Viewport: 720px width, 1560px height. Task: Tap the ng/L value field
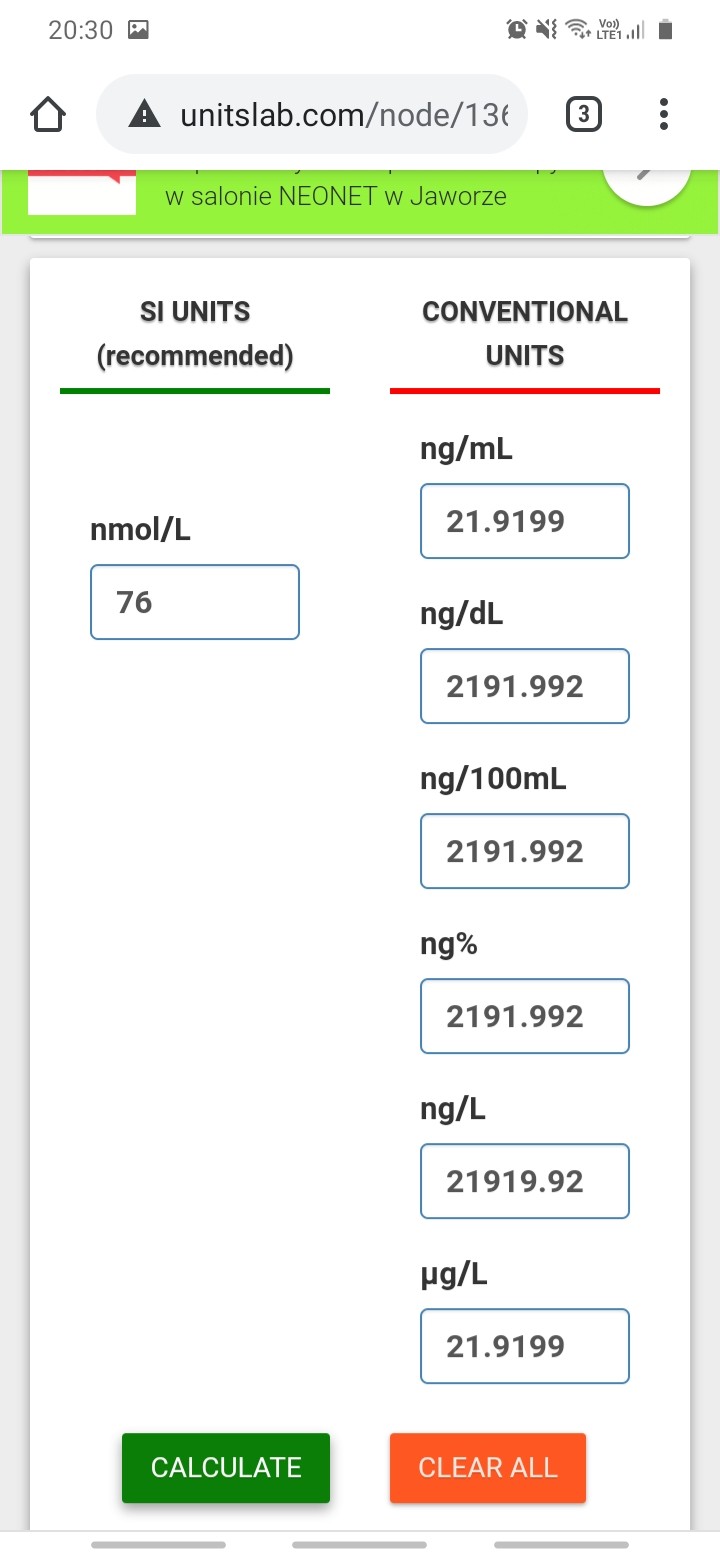[525, 1181]
